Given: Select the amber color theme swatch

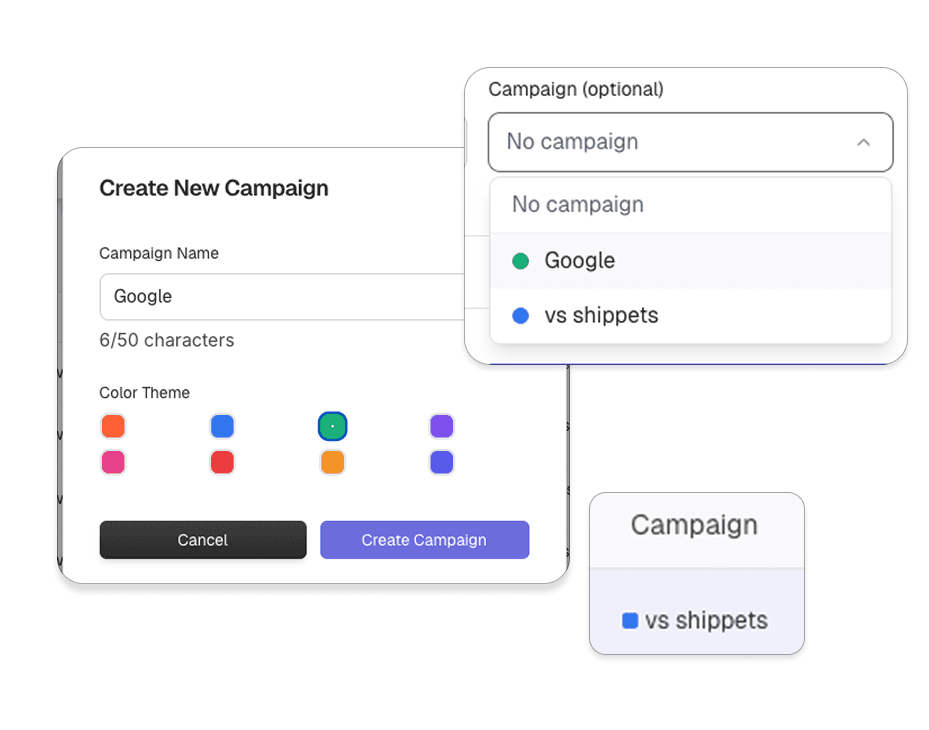Looking at the screenshot, I should pos(331,462).
